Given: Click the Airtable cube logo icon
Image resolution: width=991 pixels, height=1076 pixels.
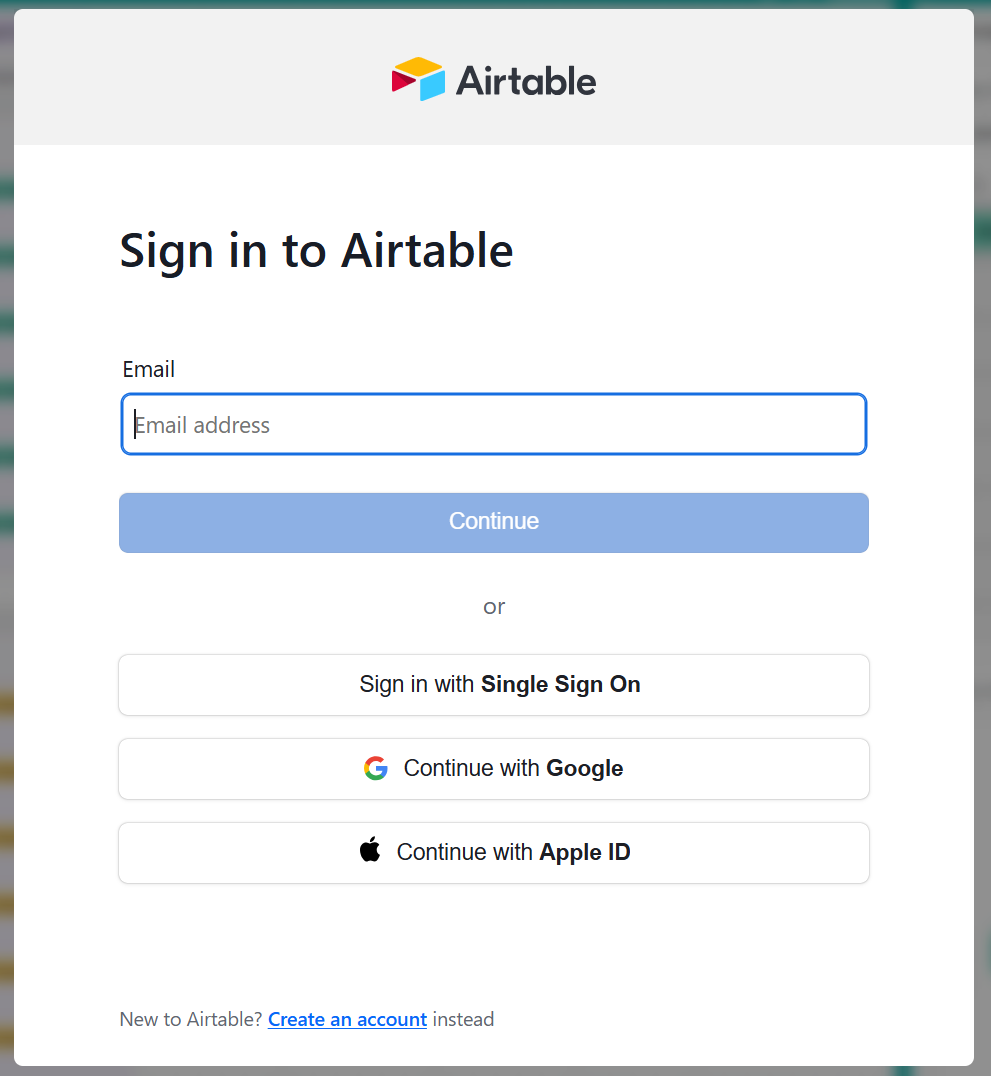Looking at the screenshot, I should pos(418,80).
